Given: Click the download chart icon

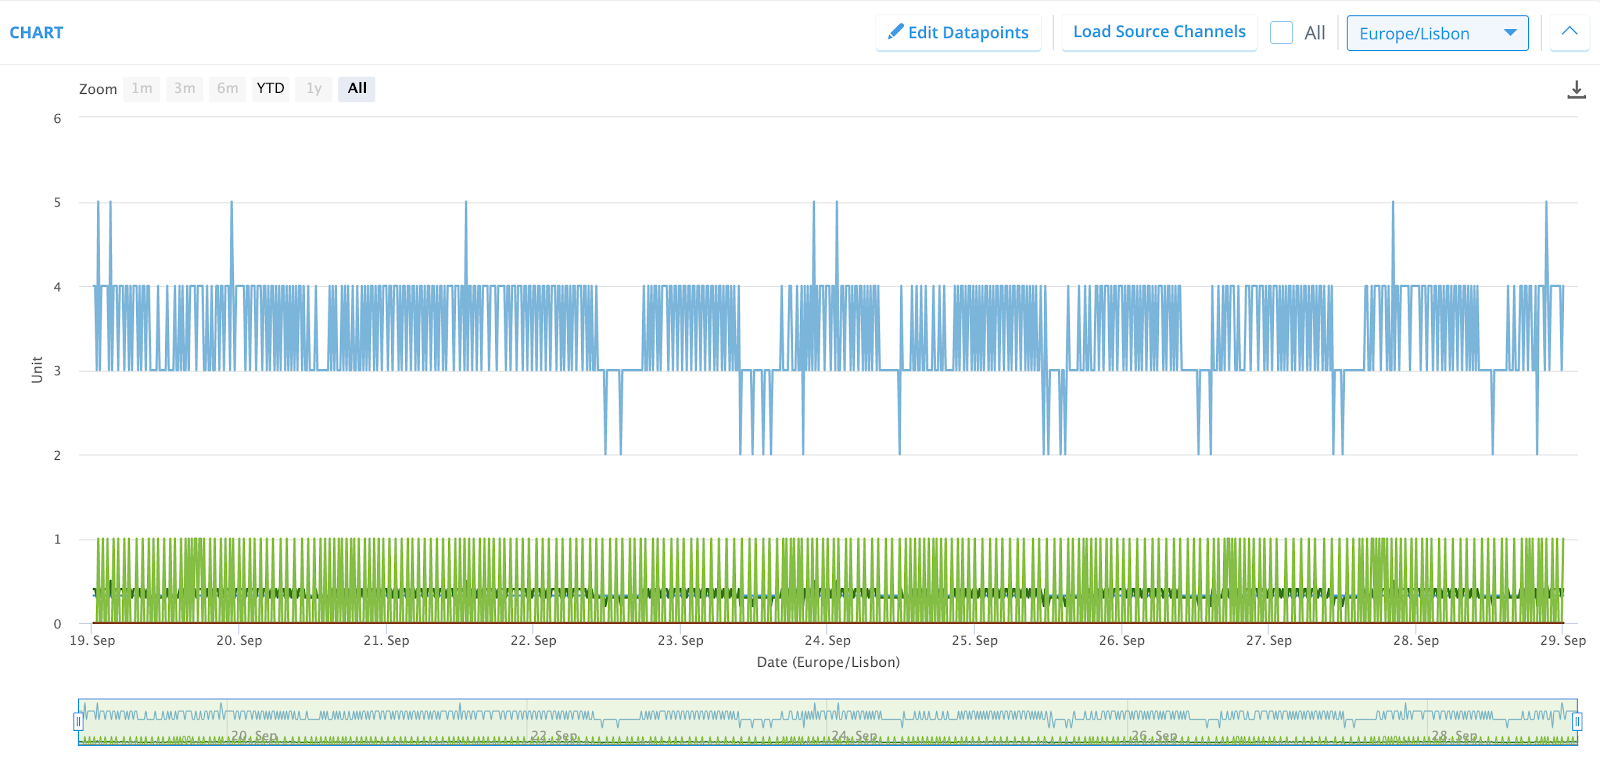Looking at the screenshot, I should tap(1576, 90).
